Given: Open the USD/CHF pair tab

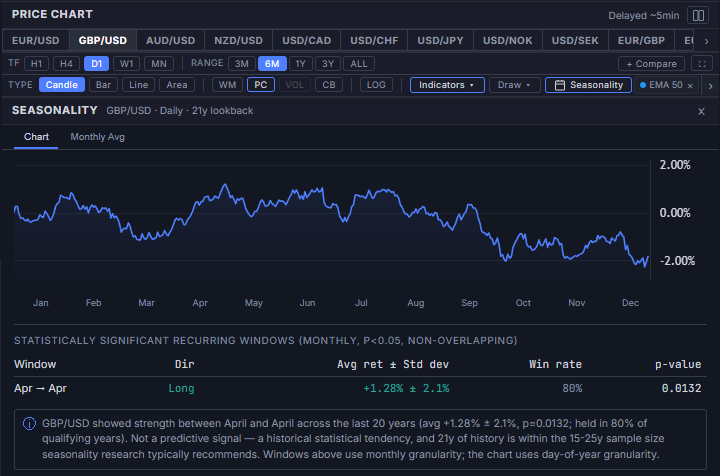Looking at the screenshot, I should [x=374, y=40].
